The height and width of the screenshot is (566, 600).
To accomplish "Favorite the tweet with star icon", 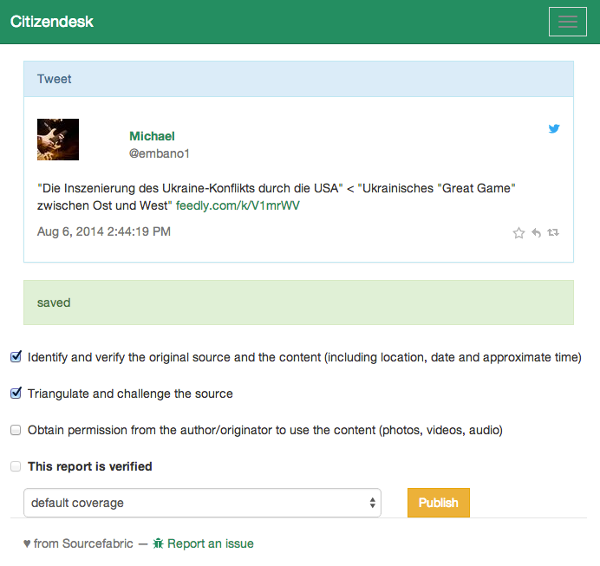I will [518, 233].
